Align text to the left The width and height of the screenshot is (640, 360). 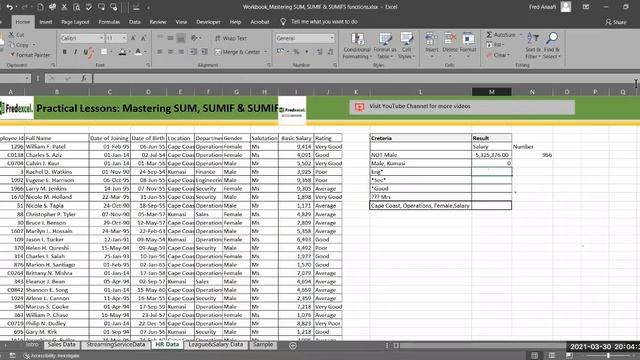click(x=160, y=52)
